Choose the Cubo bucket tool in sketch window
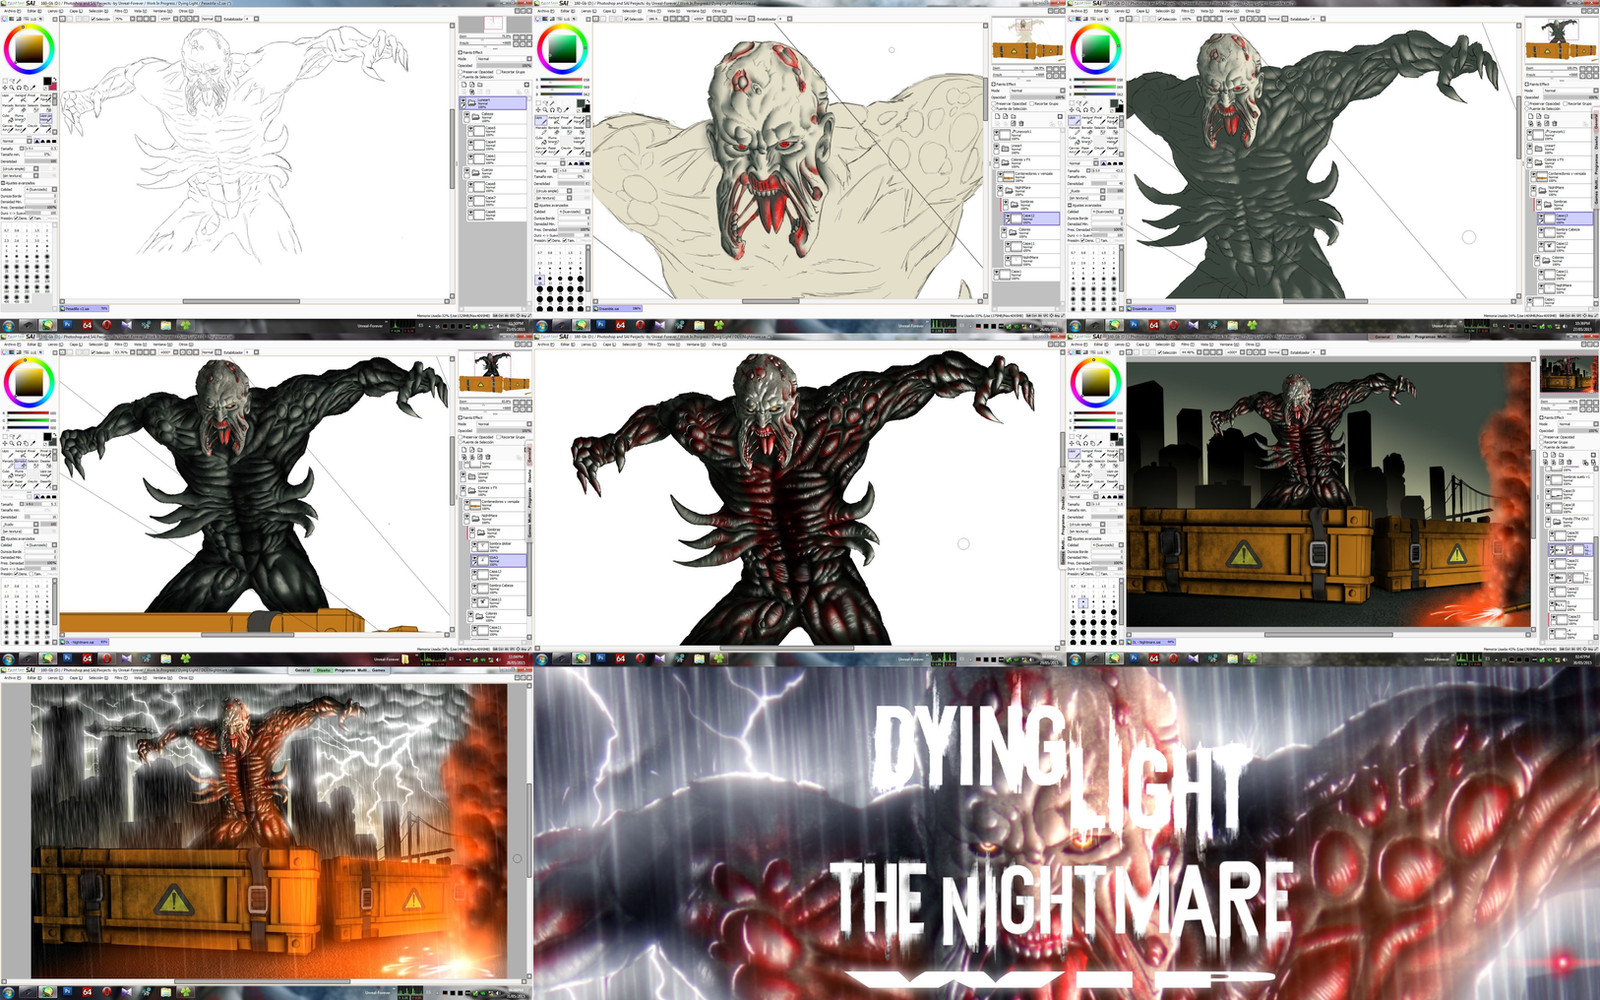Screen dimensions: 1600x1000 [x=8, y=118]
